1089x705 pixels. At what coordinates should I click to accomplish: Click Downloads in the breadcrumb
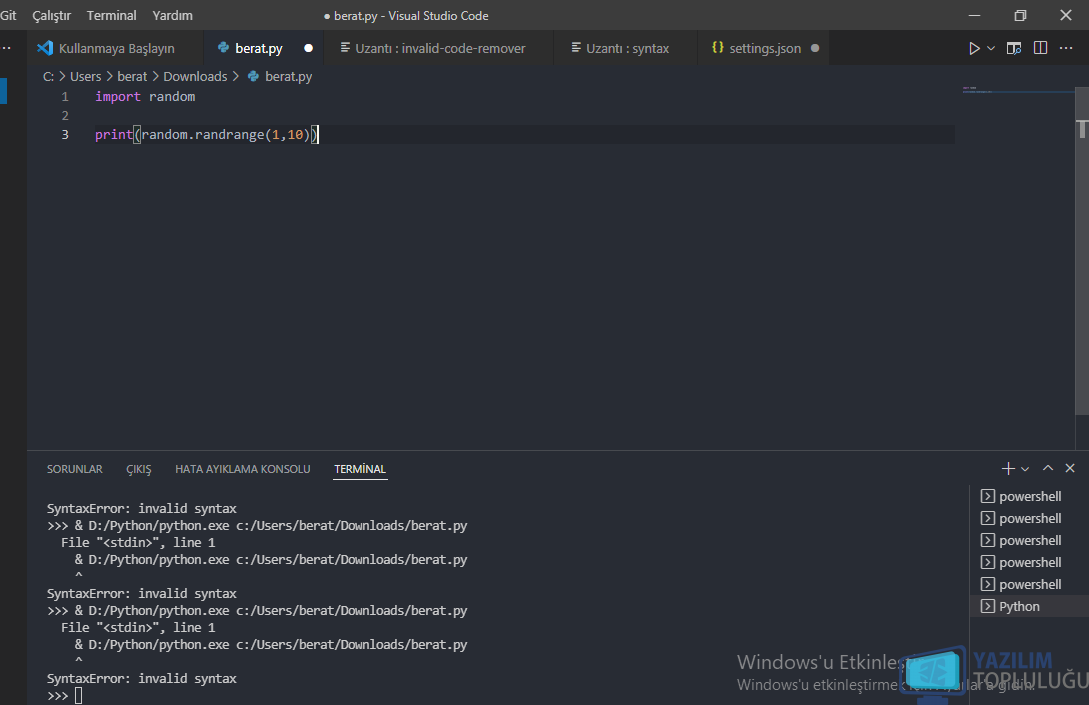point(195,76)
